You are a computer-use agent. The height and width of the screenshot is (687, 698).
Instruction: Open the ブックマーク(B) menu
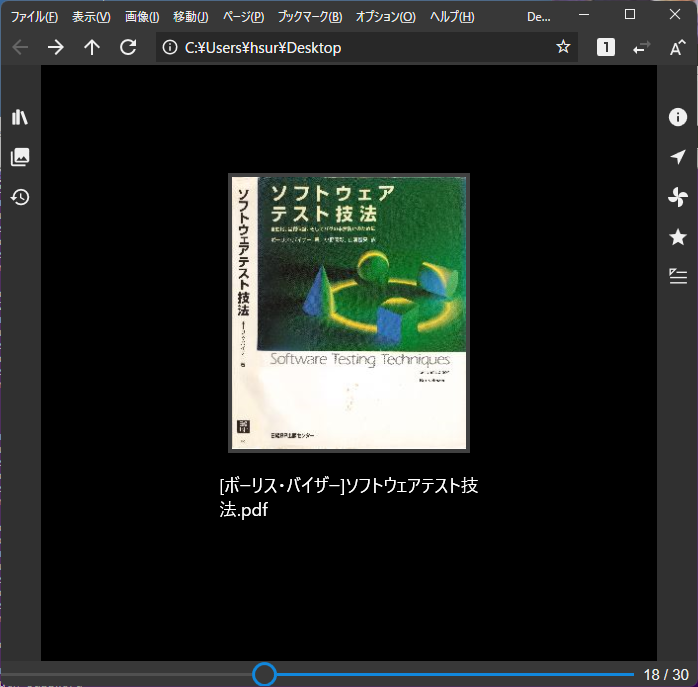click(x=309, y=17)
